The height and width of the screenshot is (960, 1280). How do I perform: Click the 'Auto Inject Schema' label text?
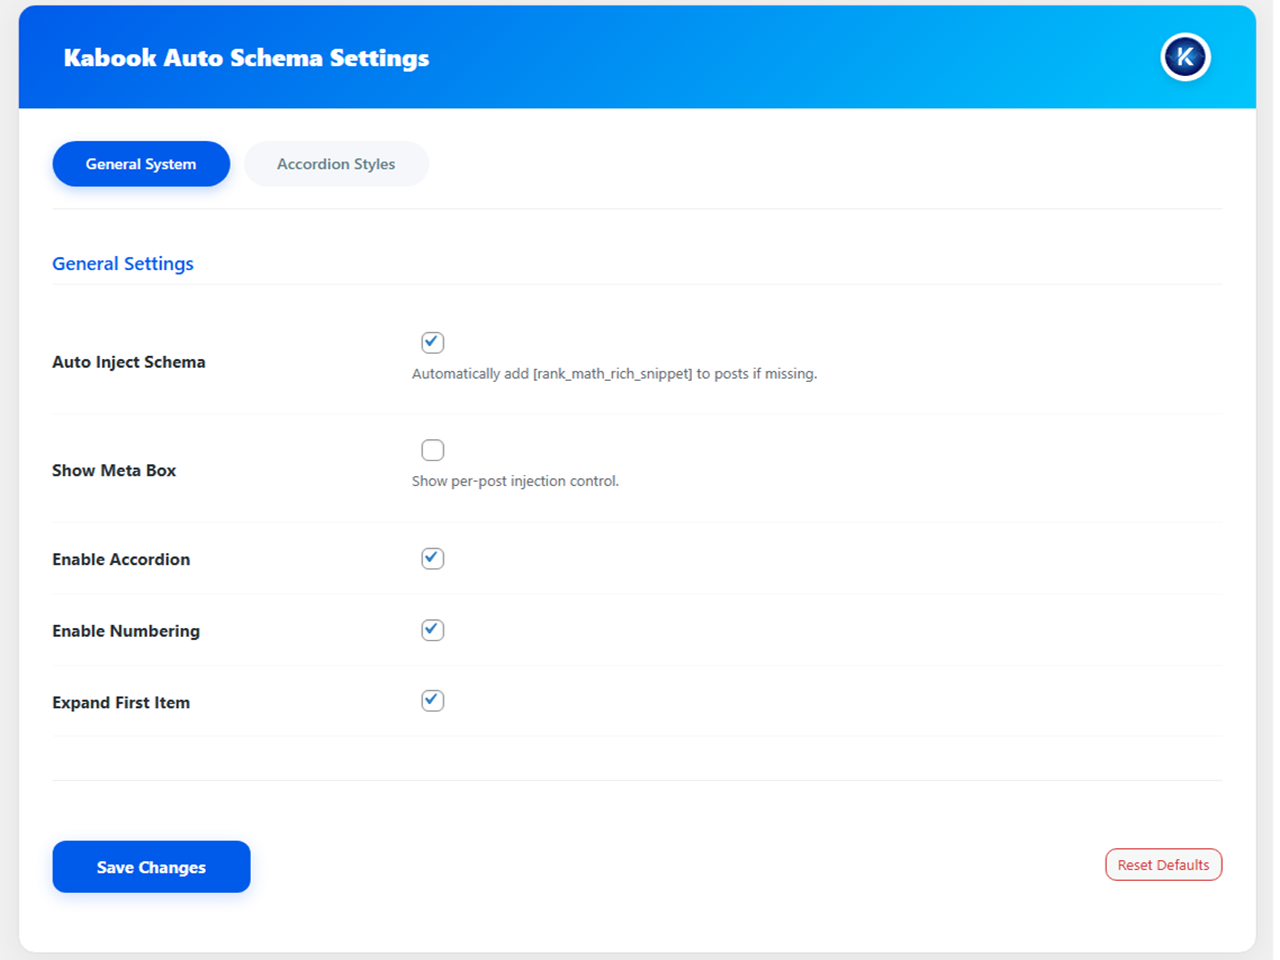click(x=129, y=362)
